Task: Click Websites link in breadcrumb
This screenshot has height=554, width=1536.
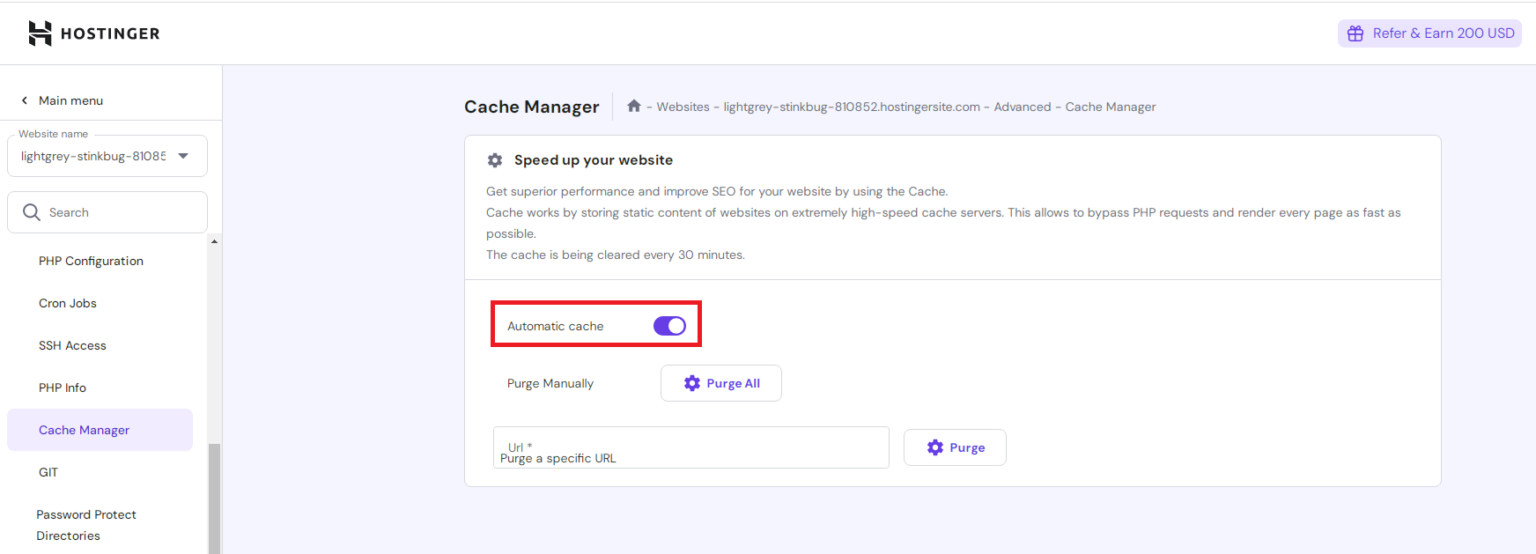Action: 682,107
